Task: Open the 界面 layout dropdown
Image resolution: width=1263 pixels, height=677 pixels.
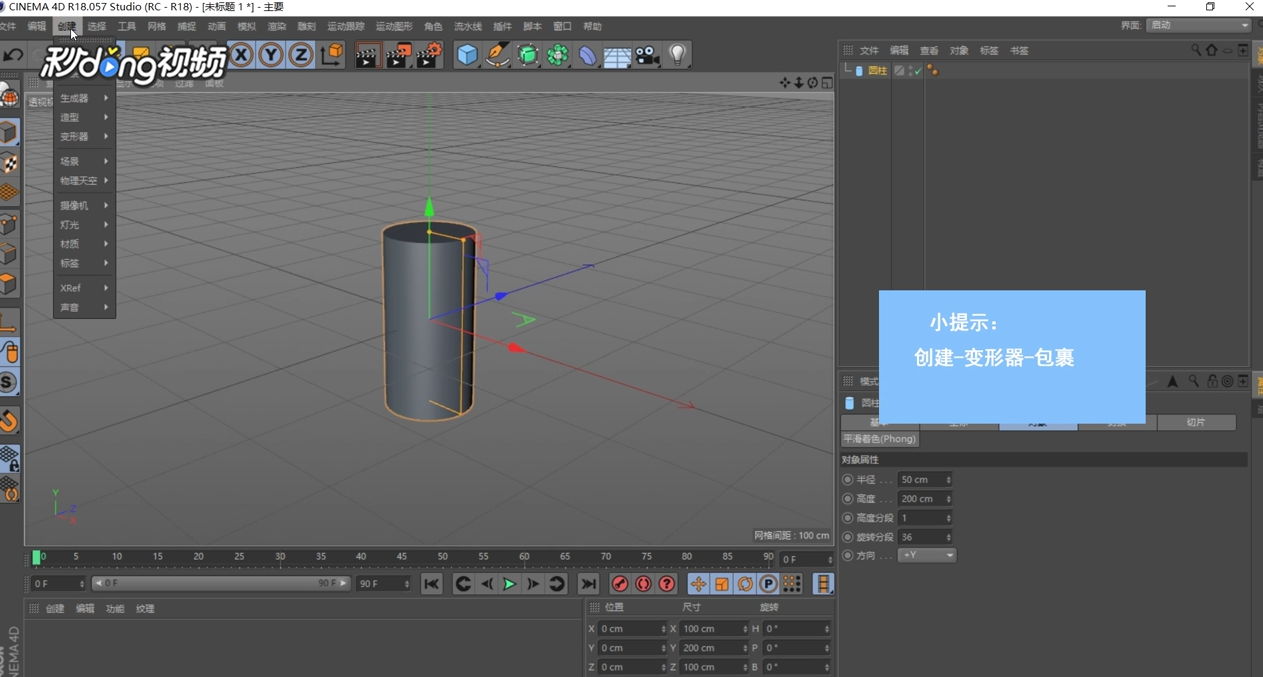Action: tap(1199, 25)
